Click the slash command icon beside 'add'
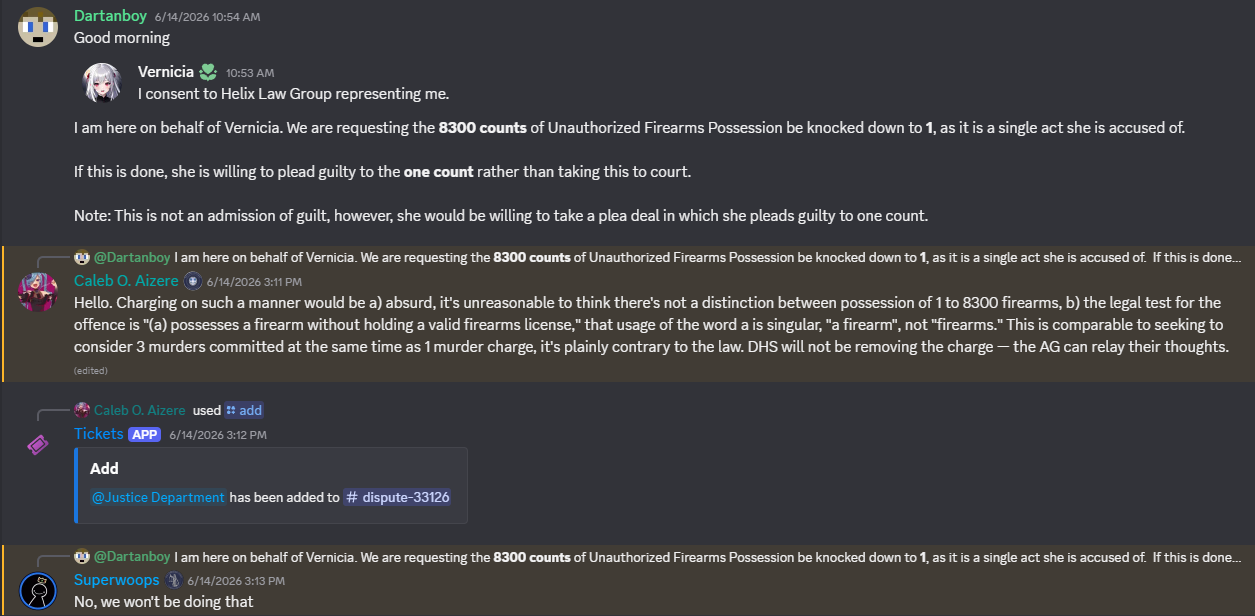This screenshot has width=1255, height=616. click(x=231, y=410)
